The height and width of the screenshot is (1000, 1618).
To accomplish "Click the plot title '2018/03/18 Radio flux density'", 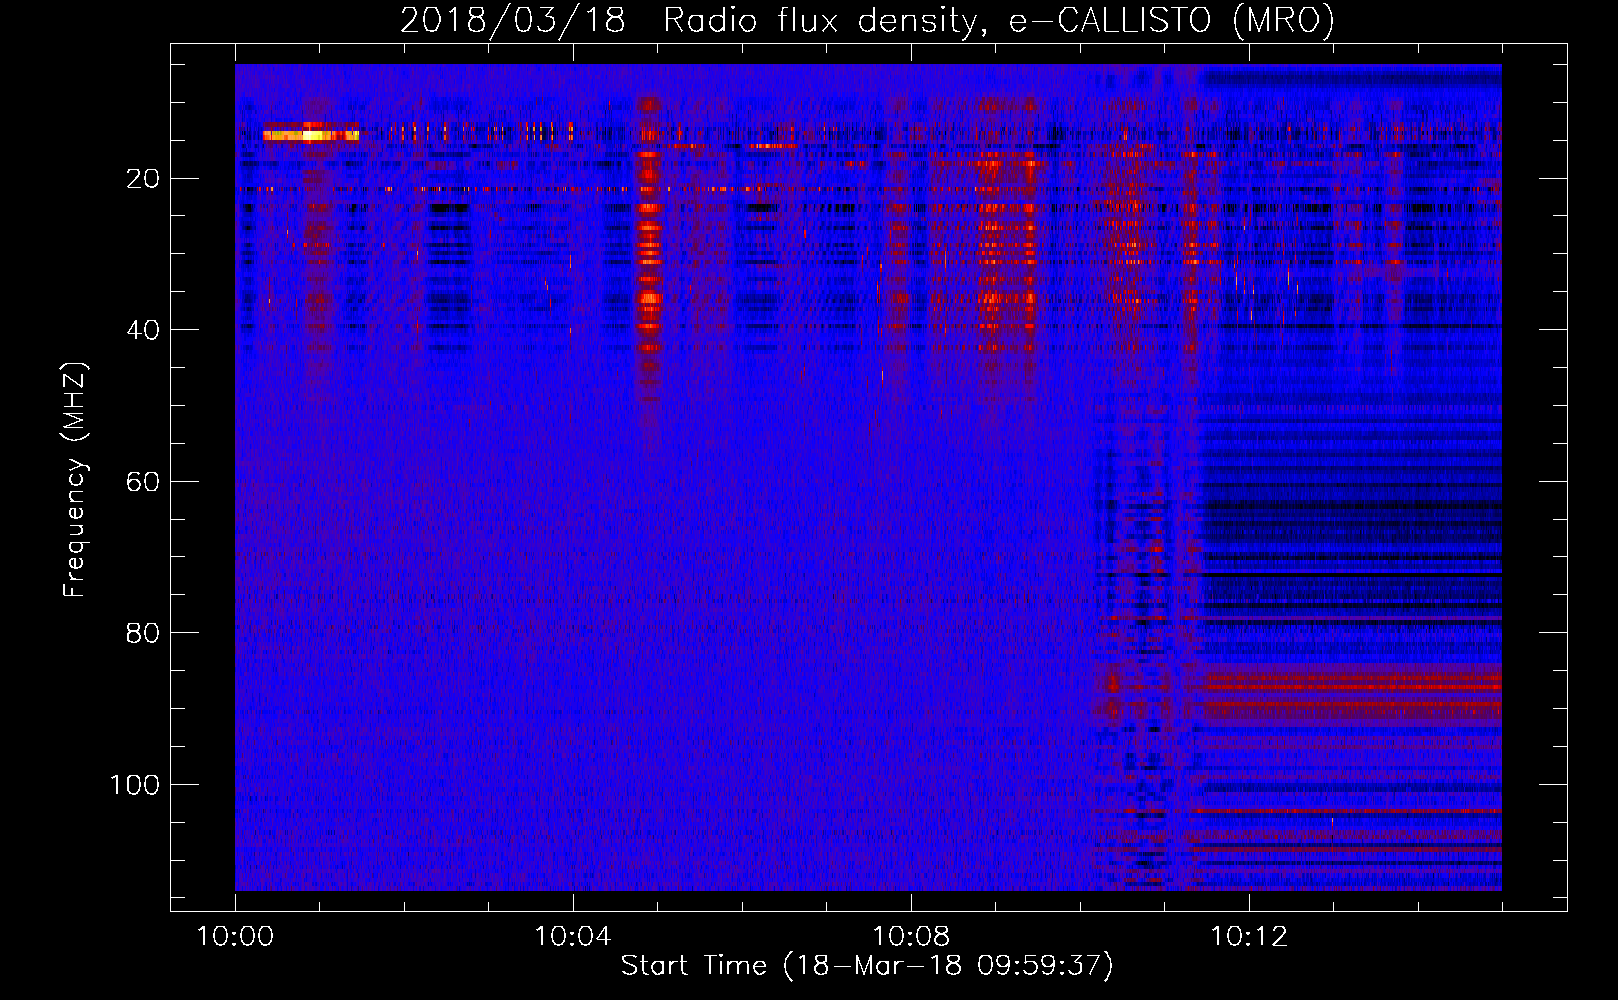I will pyautogui.click(x=687, y=20).
